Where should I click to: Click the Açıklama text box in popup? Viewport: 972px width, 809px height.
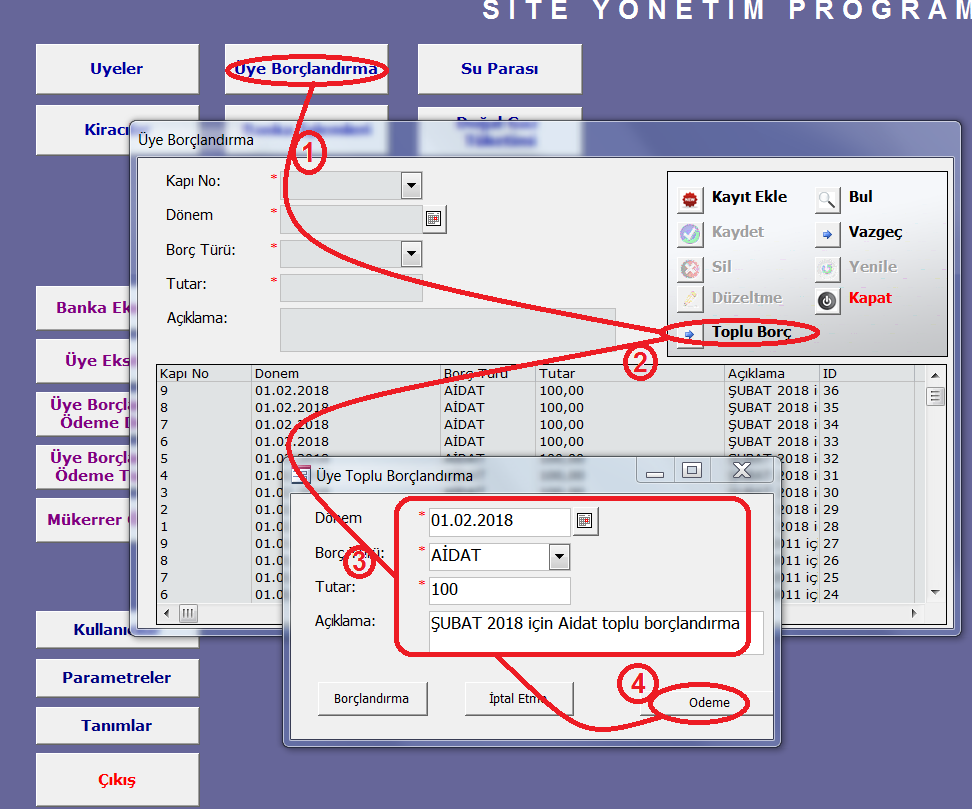pyautogui.click(x=595, y=631)
